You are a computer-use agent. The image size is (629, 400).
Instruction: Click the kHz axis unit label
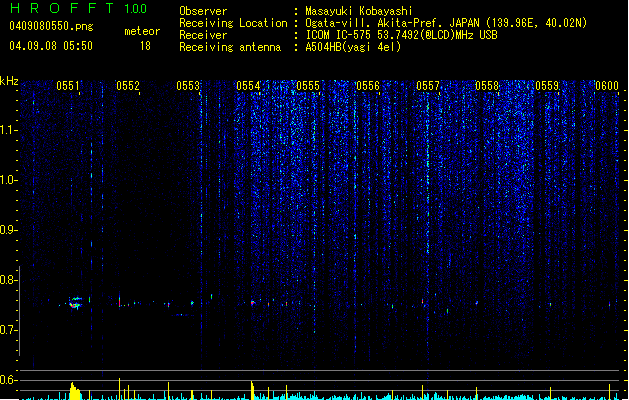[x=9, y=81]
